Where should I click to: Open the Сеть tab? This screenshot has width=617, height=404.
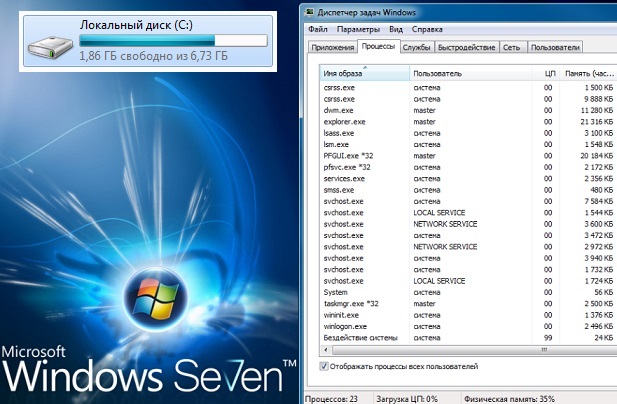[511, 47]
